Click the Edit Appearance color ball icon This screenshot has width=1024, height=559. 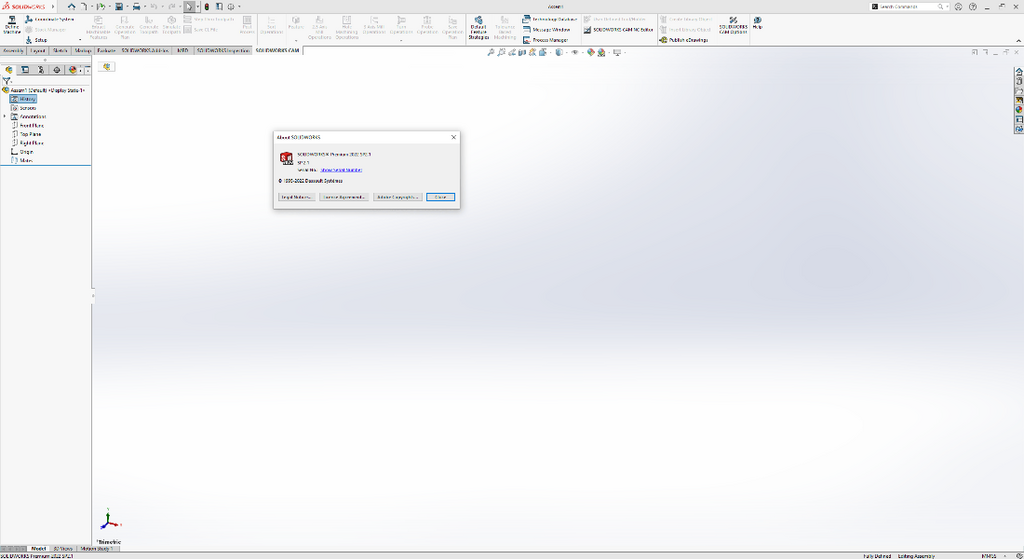[x=590, y=52]
